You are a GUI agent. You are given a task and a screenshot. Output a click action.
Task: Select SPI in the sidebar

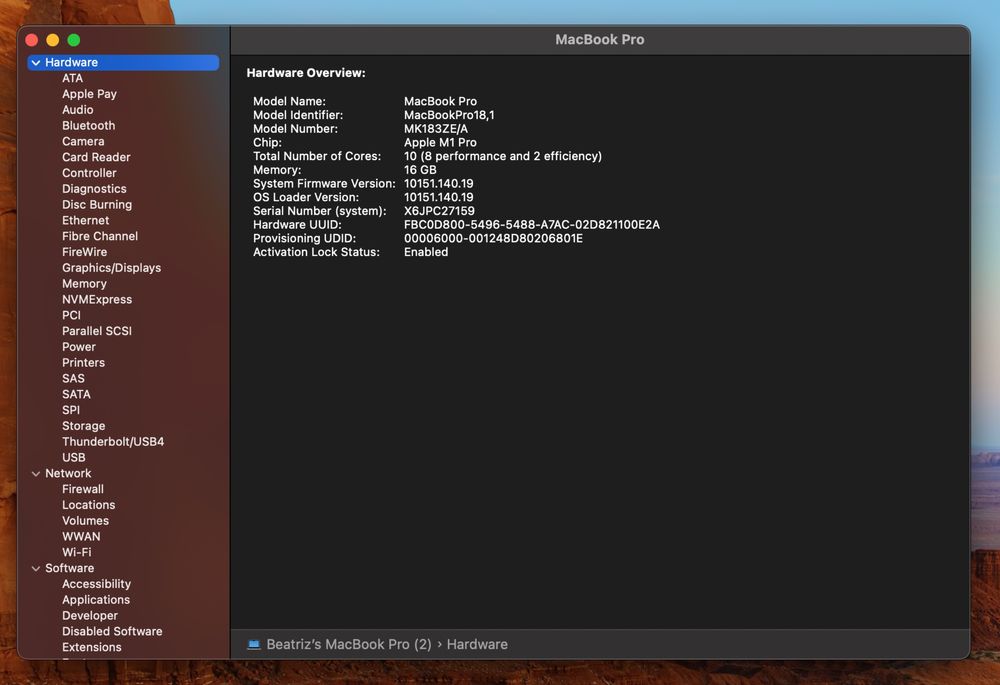coord(71,410)
